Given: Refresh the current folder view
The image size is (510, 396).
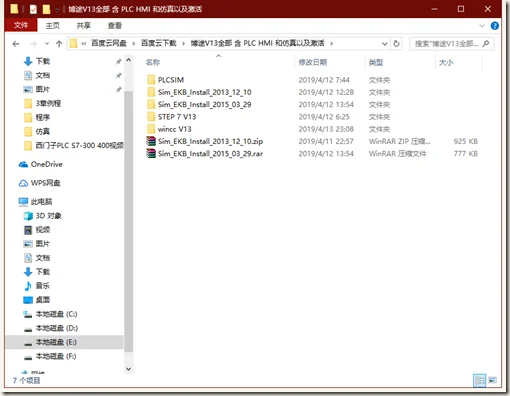Looking at the screenshot, I should tap(396, 44).
